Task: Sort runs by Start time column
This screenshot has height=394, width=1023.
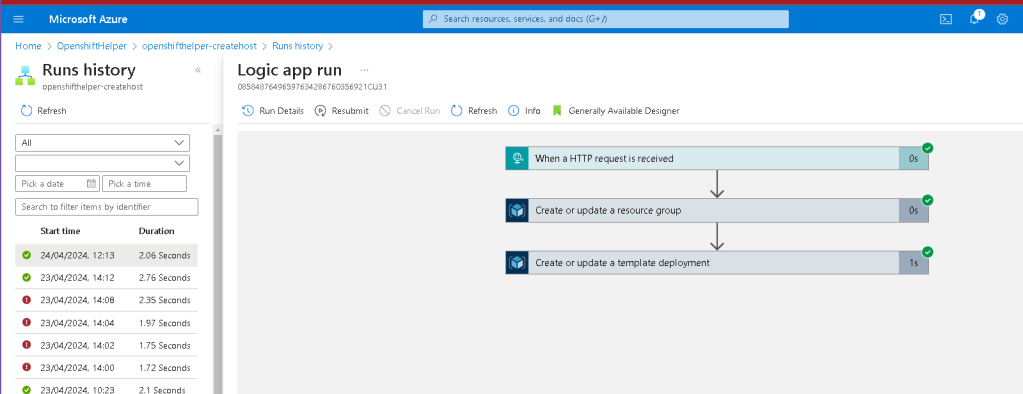Action: point(61,231)
